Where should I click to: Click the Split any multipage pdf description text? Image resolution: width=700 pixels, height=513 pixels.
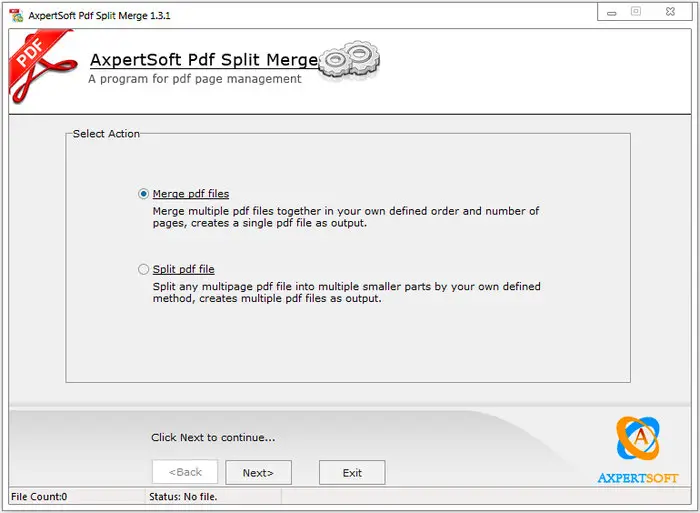346,292
